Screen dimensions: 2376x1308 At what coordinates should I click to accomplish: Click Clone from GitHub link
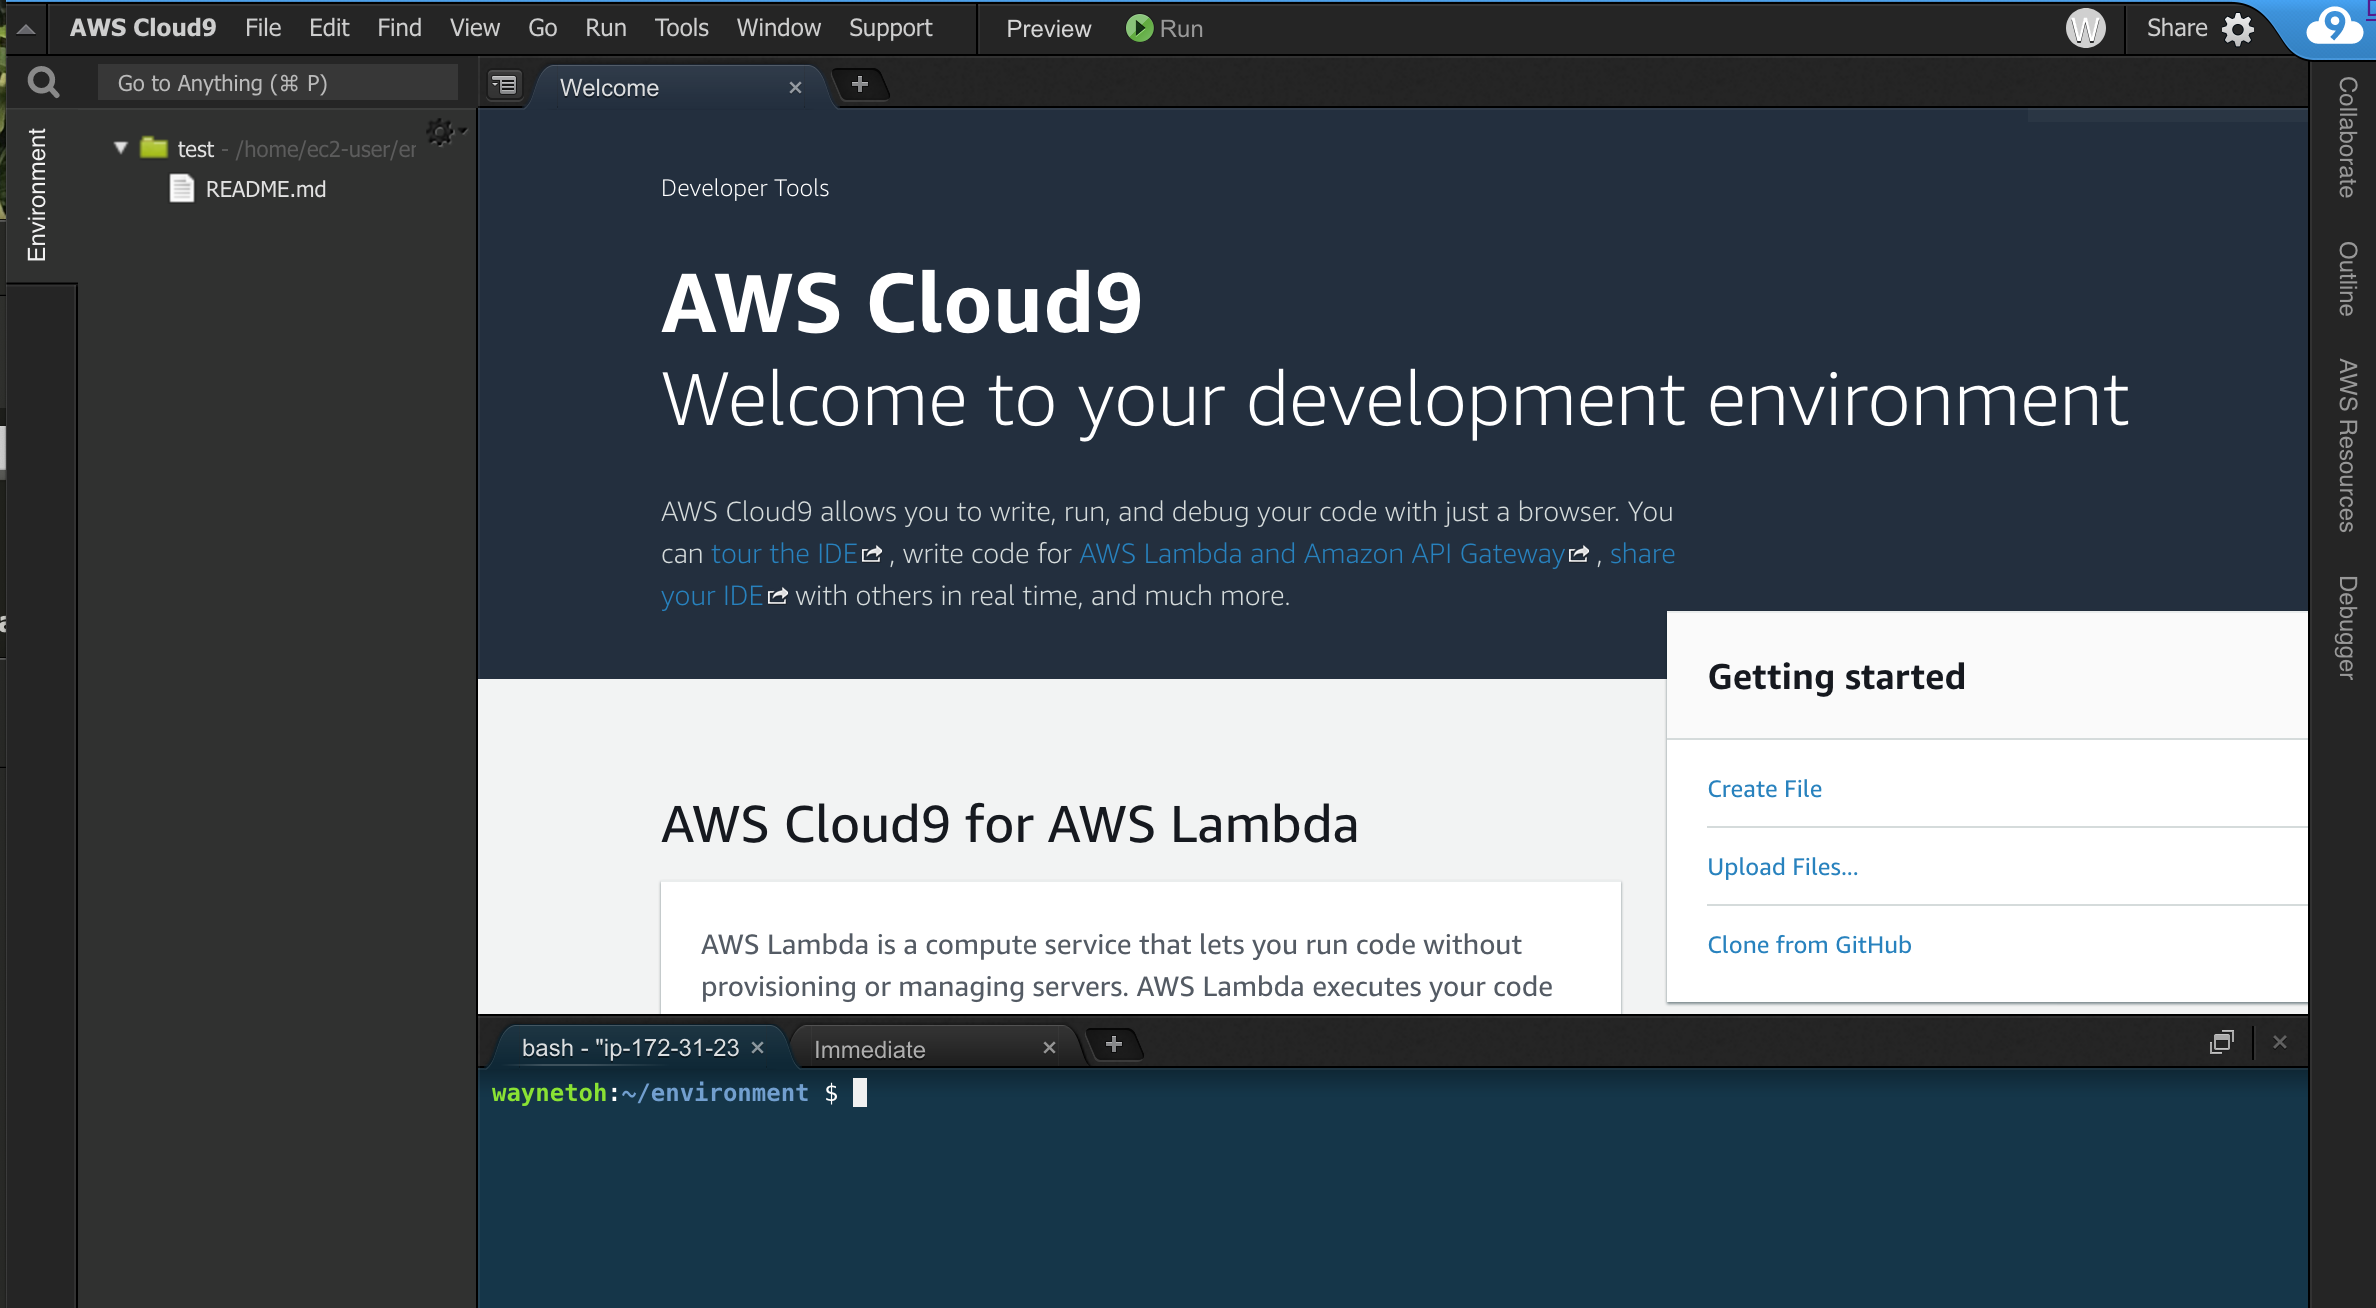(x=1808, y=945)
